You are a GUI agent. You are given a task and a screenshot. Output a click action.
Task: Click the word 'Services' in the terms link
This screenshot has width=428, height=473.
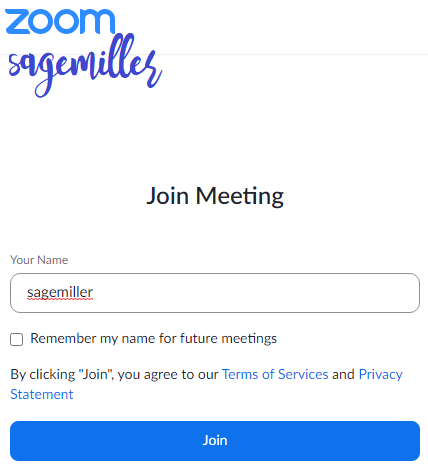point(303,374)
